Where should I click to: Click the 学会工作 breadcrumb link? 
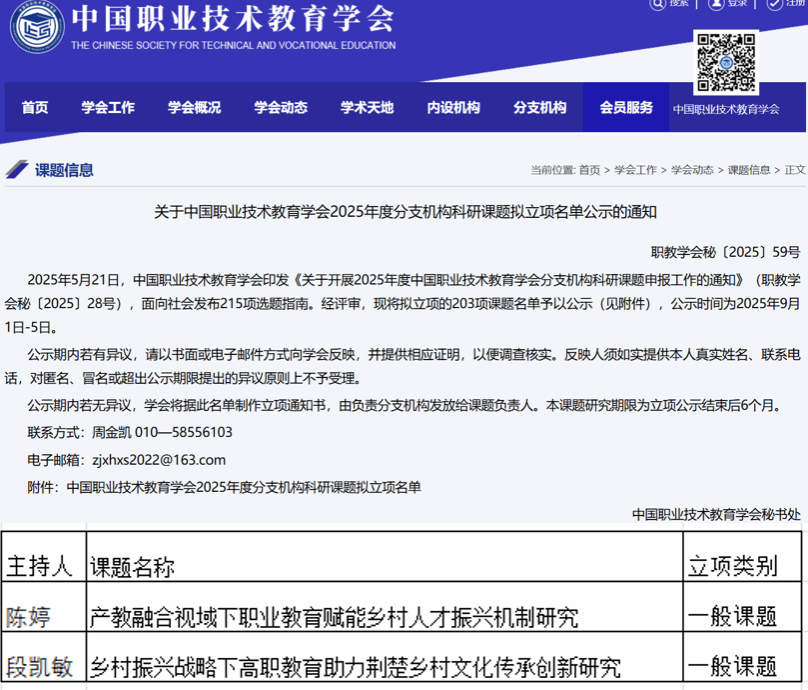click(636, 170)
